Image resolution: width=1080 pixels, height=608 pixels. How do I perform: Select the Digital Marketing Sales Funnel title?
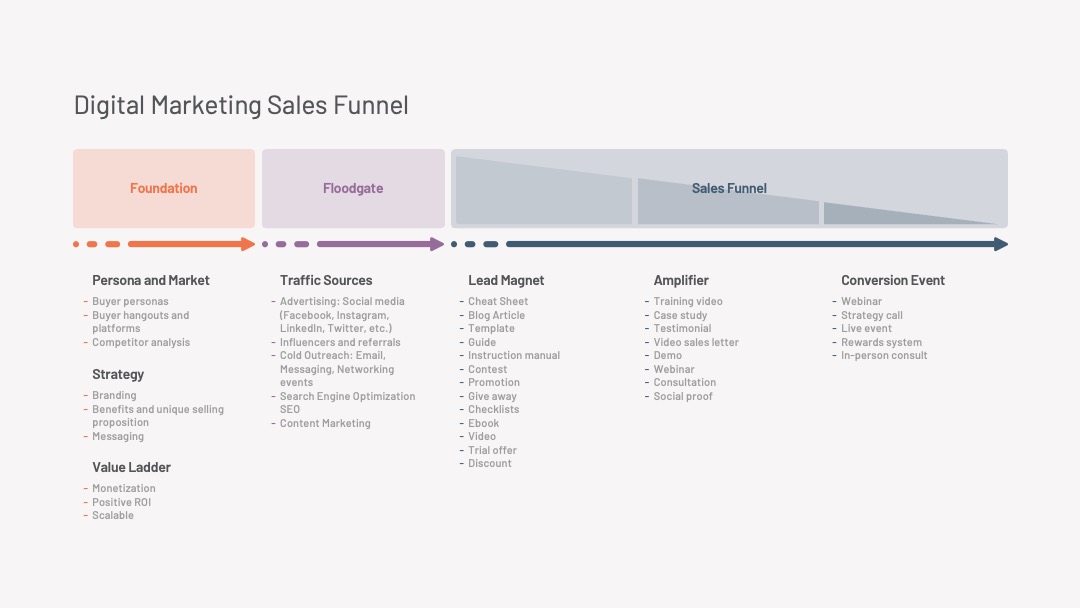(x=241, y=105)
